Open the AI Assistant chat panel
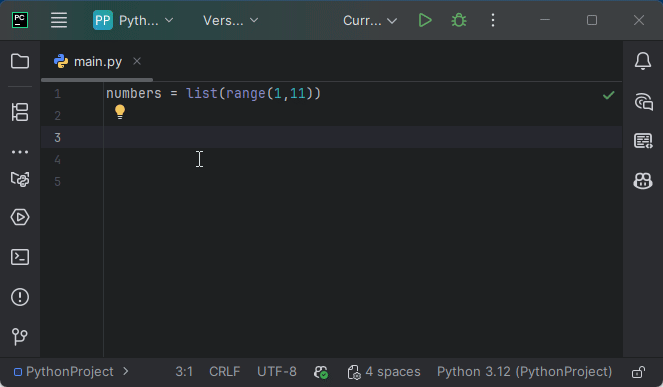This screenshot has width=663, height=387. click(643, 102)
